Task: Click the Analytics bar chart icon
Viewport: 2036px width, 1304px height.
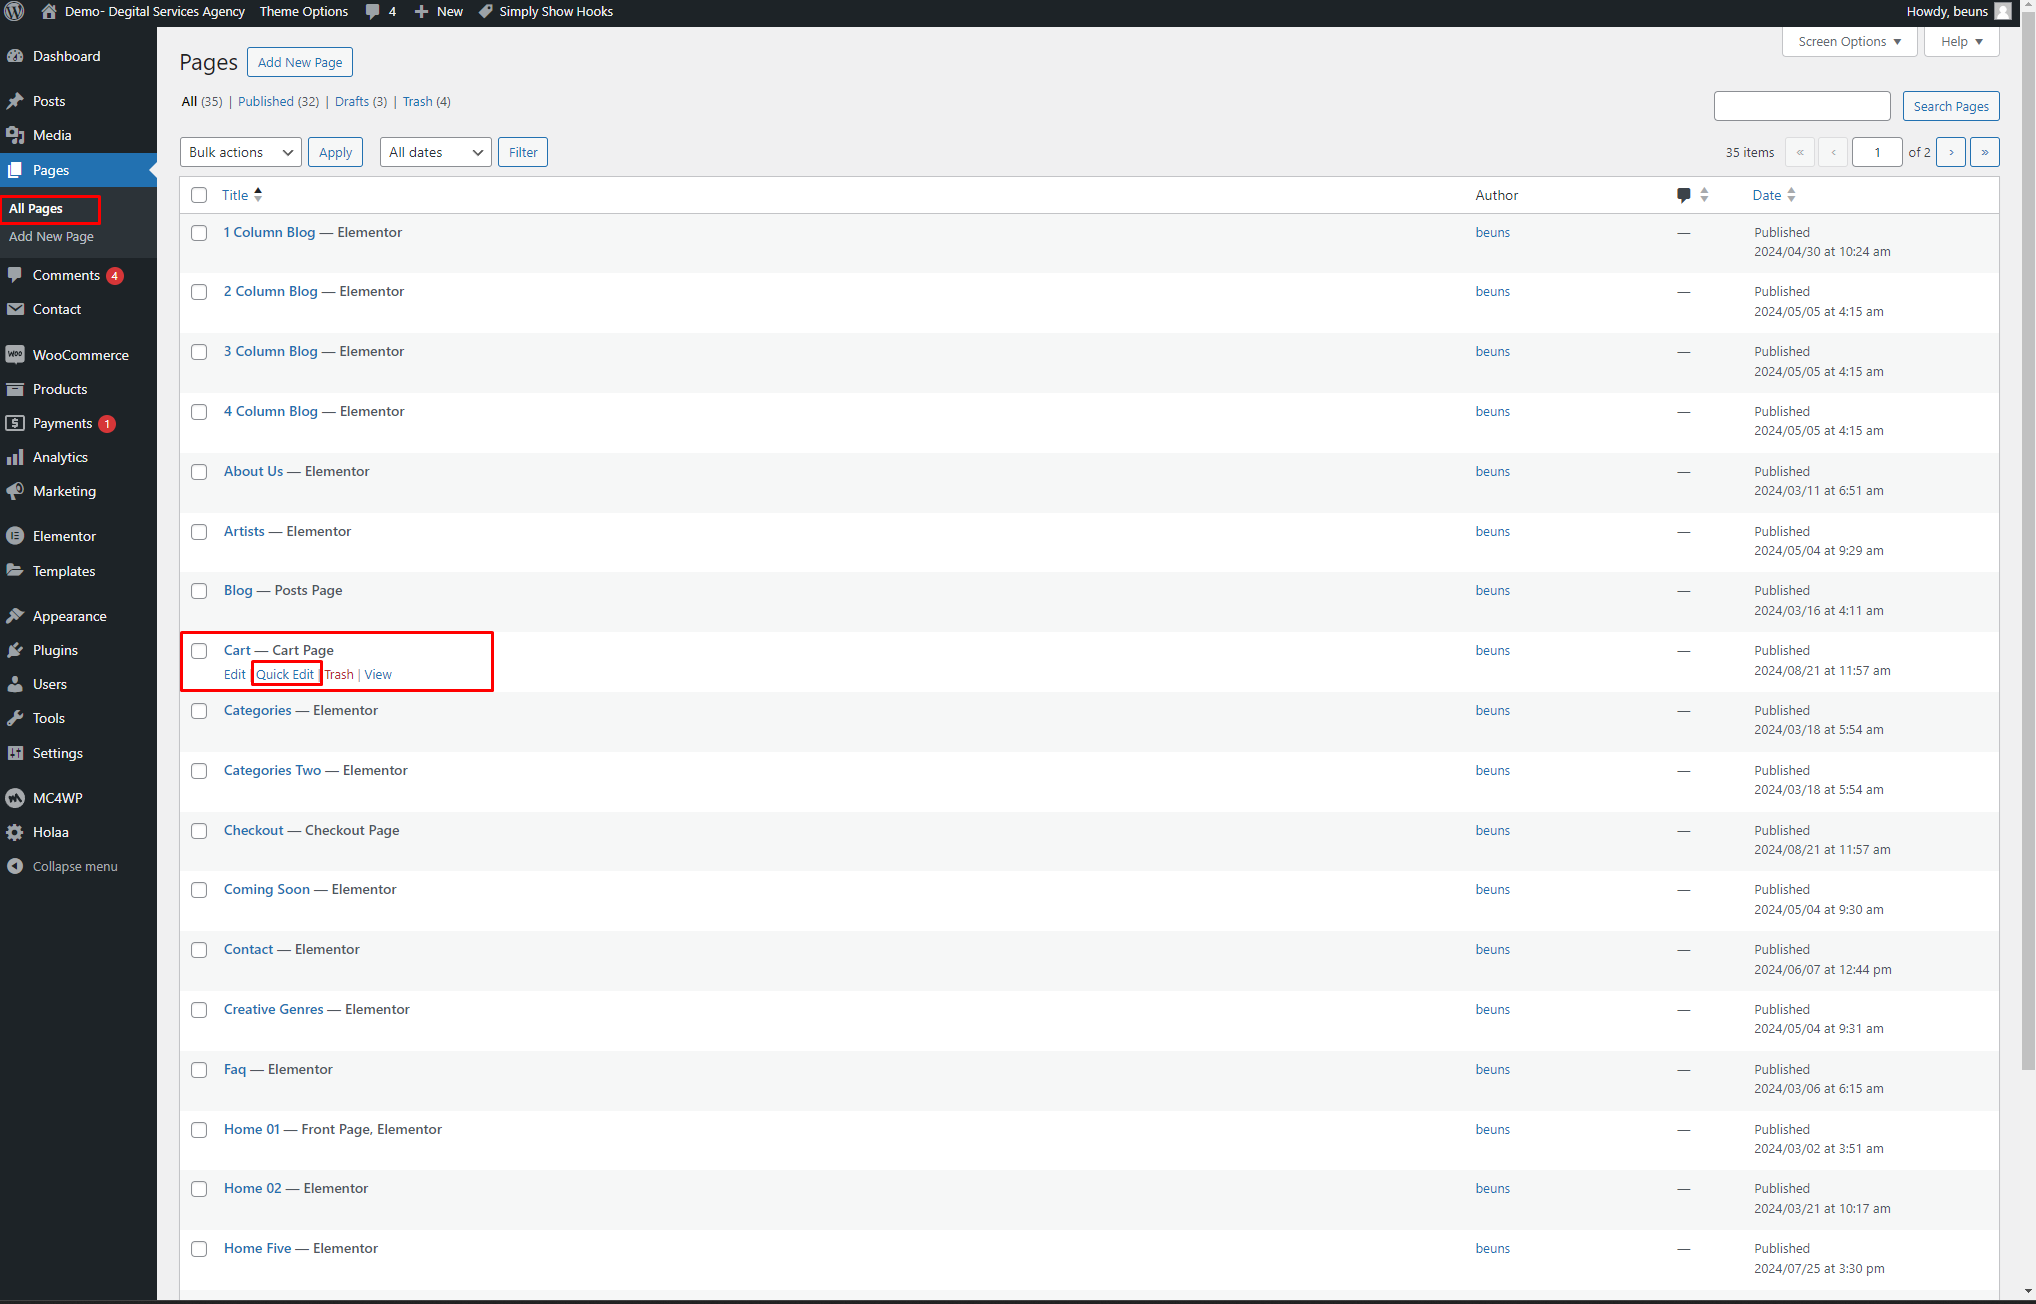Action: point(15,457)
